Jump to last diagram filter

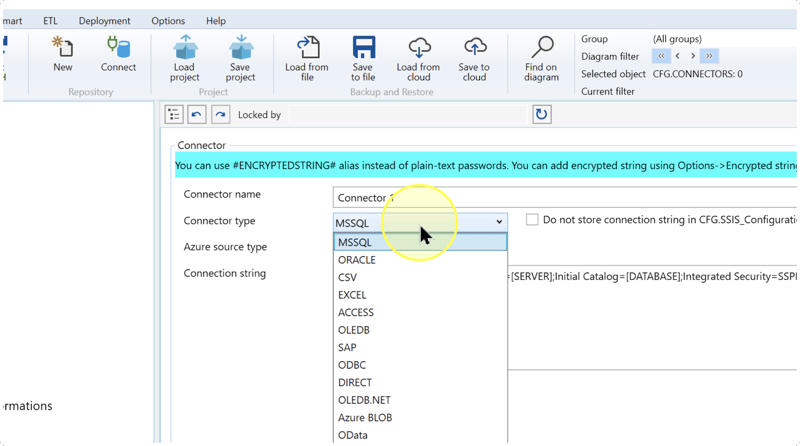709,56
